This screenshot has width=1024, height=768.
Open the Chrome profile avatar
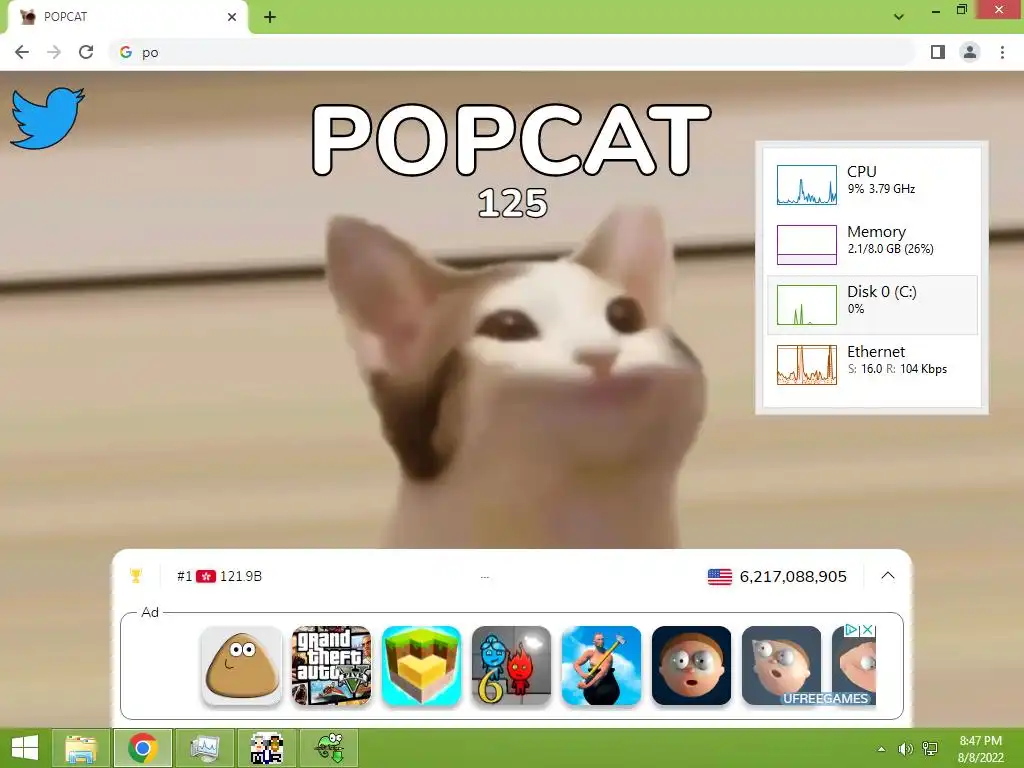click(x=970, y=52)
